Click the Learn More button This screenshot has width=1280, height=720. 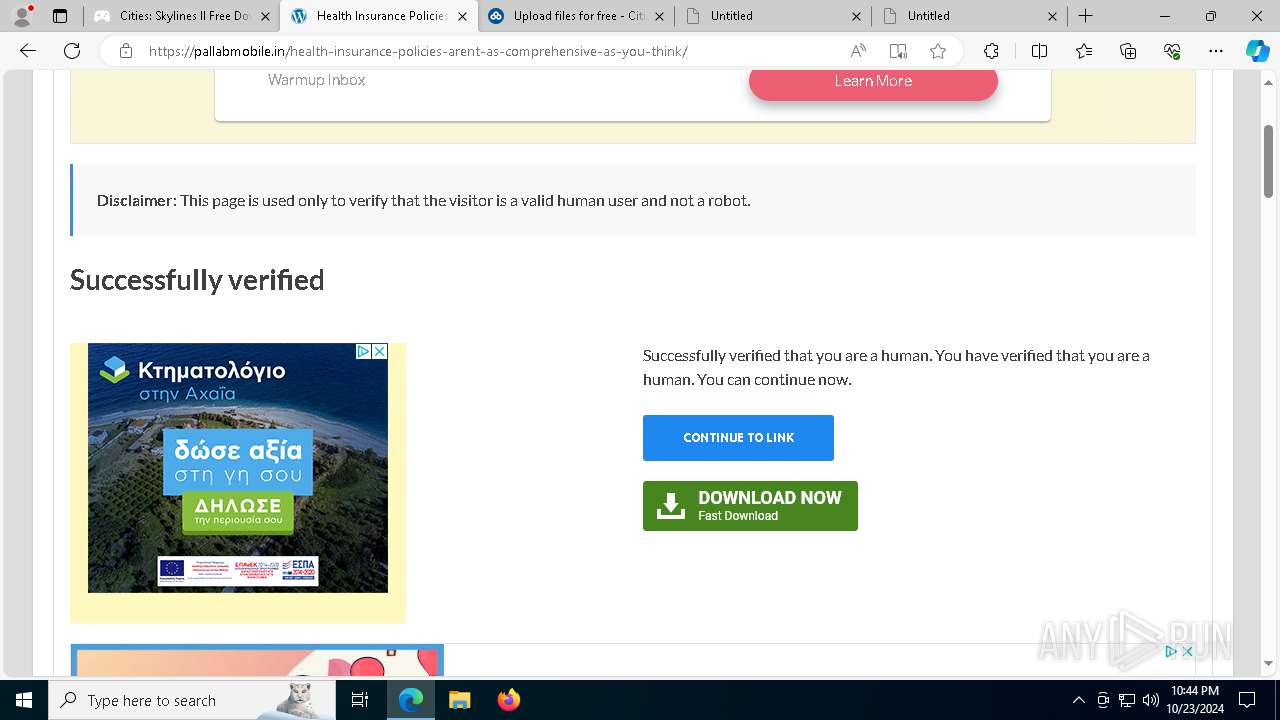873,81
